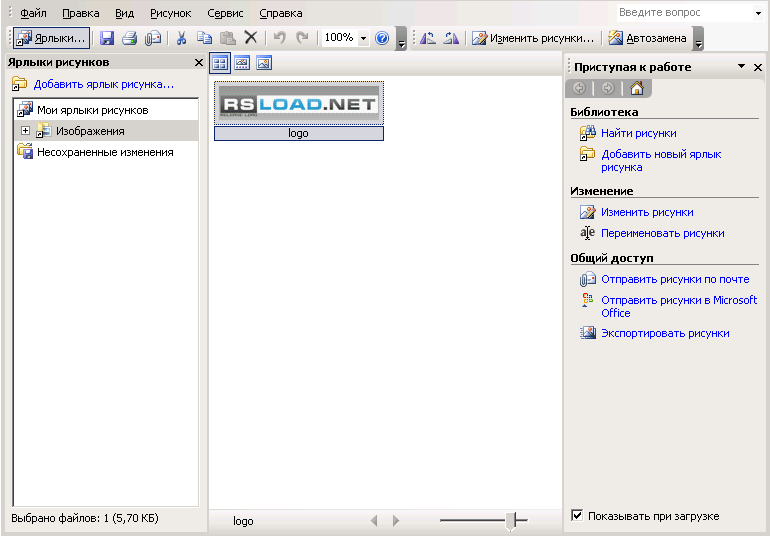This screenshot has height=536, width=770.
Task: Switch to single picture view
Action: (264, 63)
